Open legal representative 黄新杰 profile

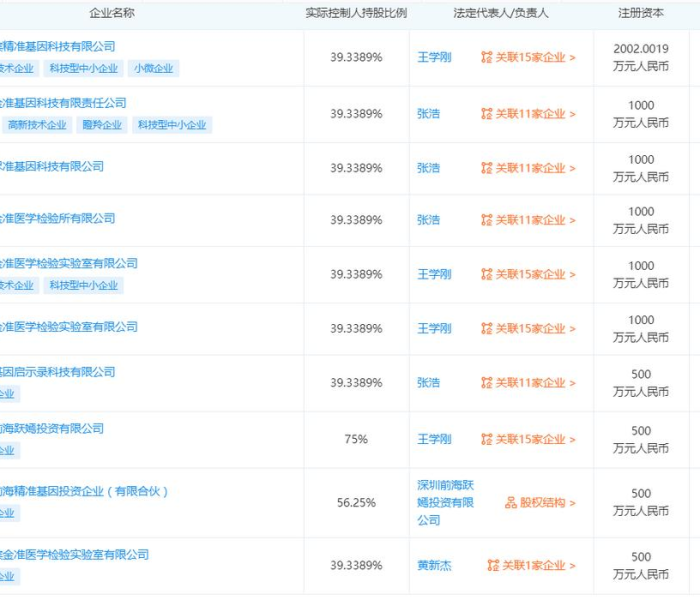point(434,566)
